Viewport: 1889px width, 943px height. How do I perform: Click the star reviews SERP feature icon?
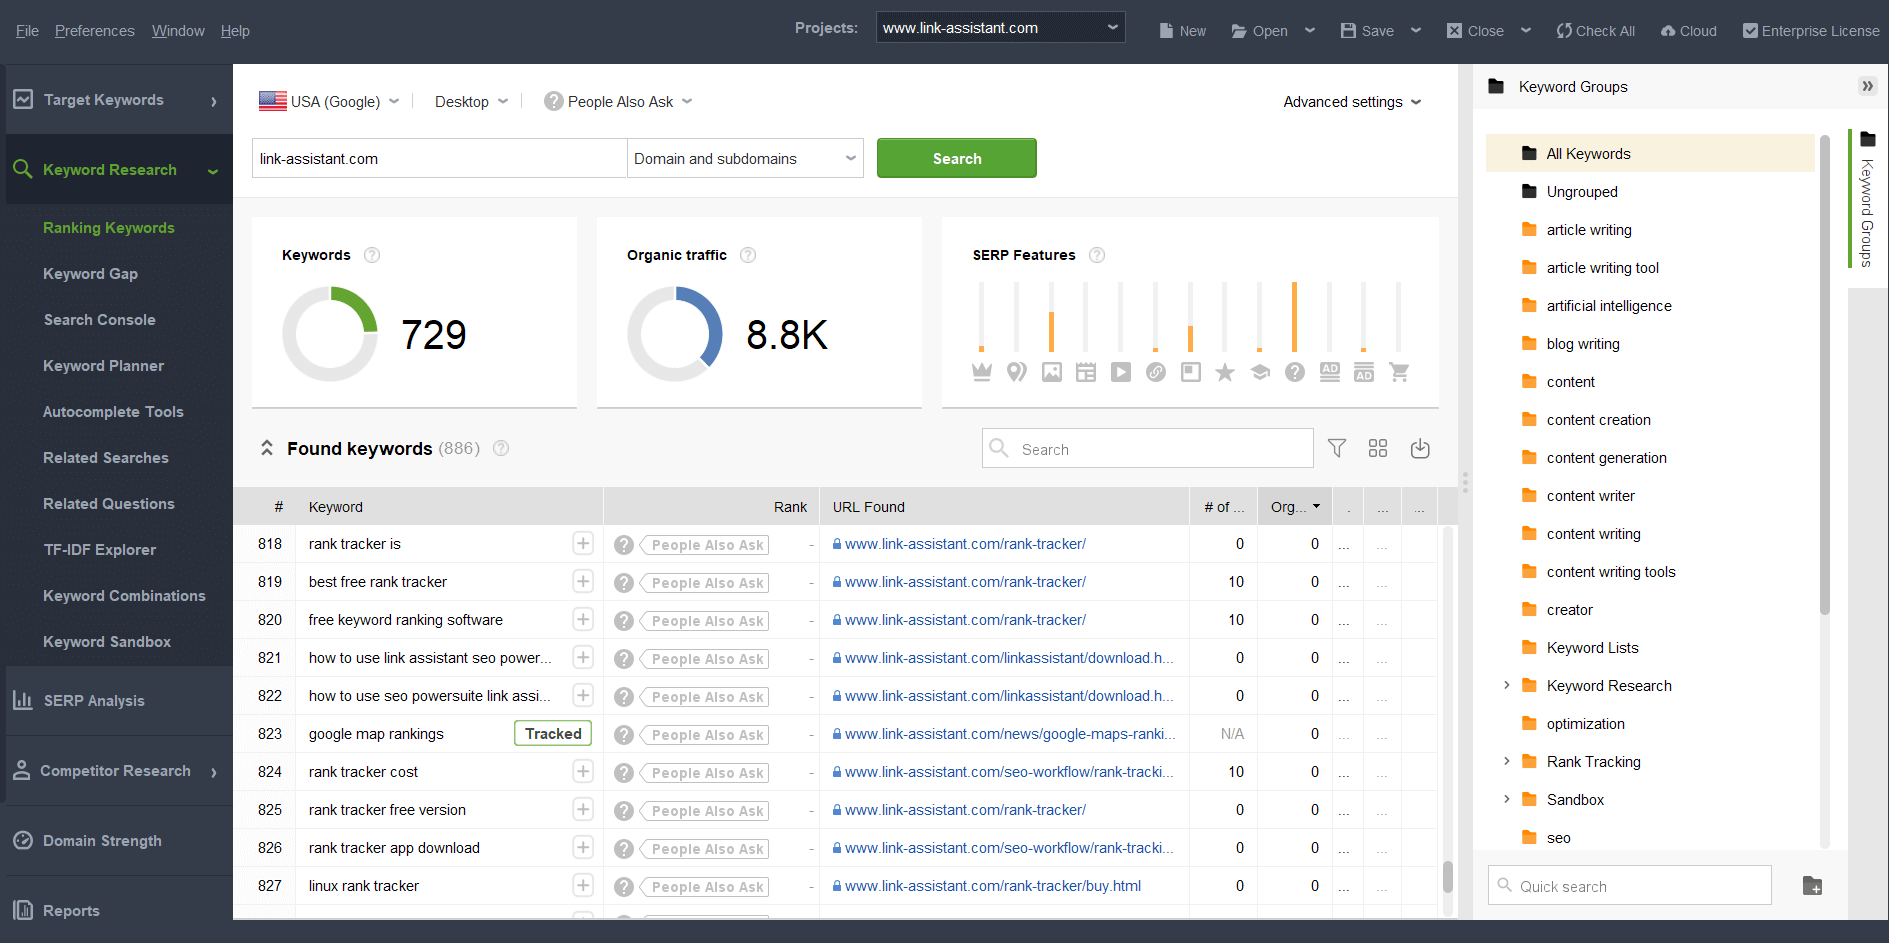coord(1225,372)
